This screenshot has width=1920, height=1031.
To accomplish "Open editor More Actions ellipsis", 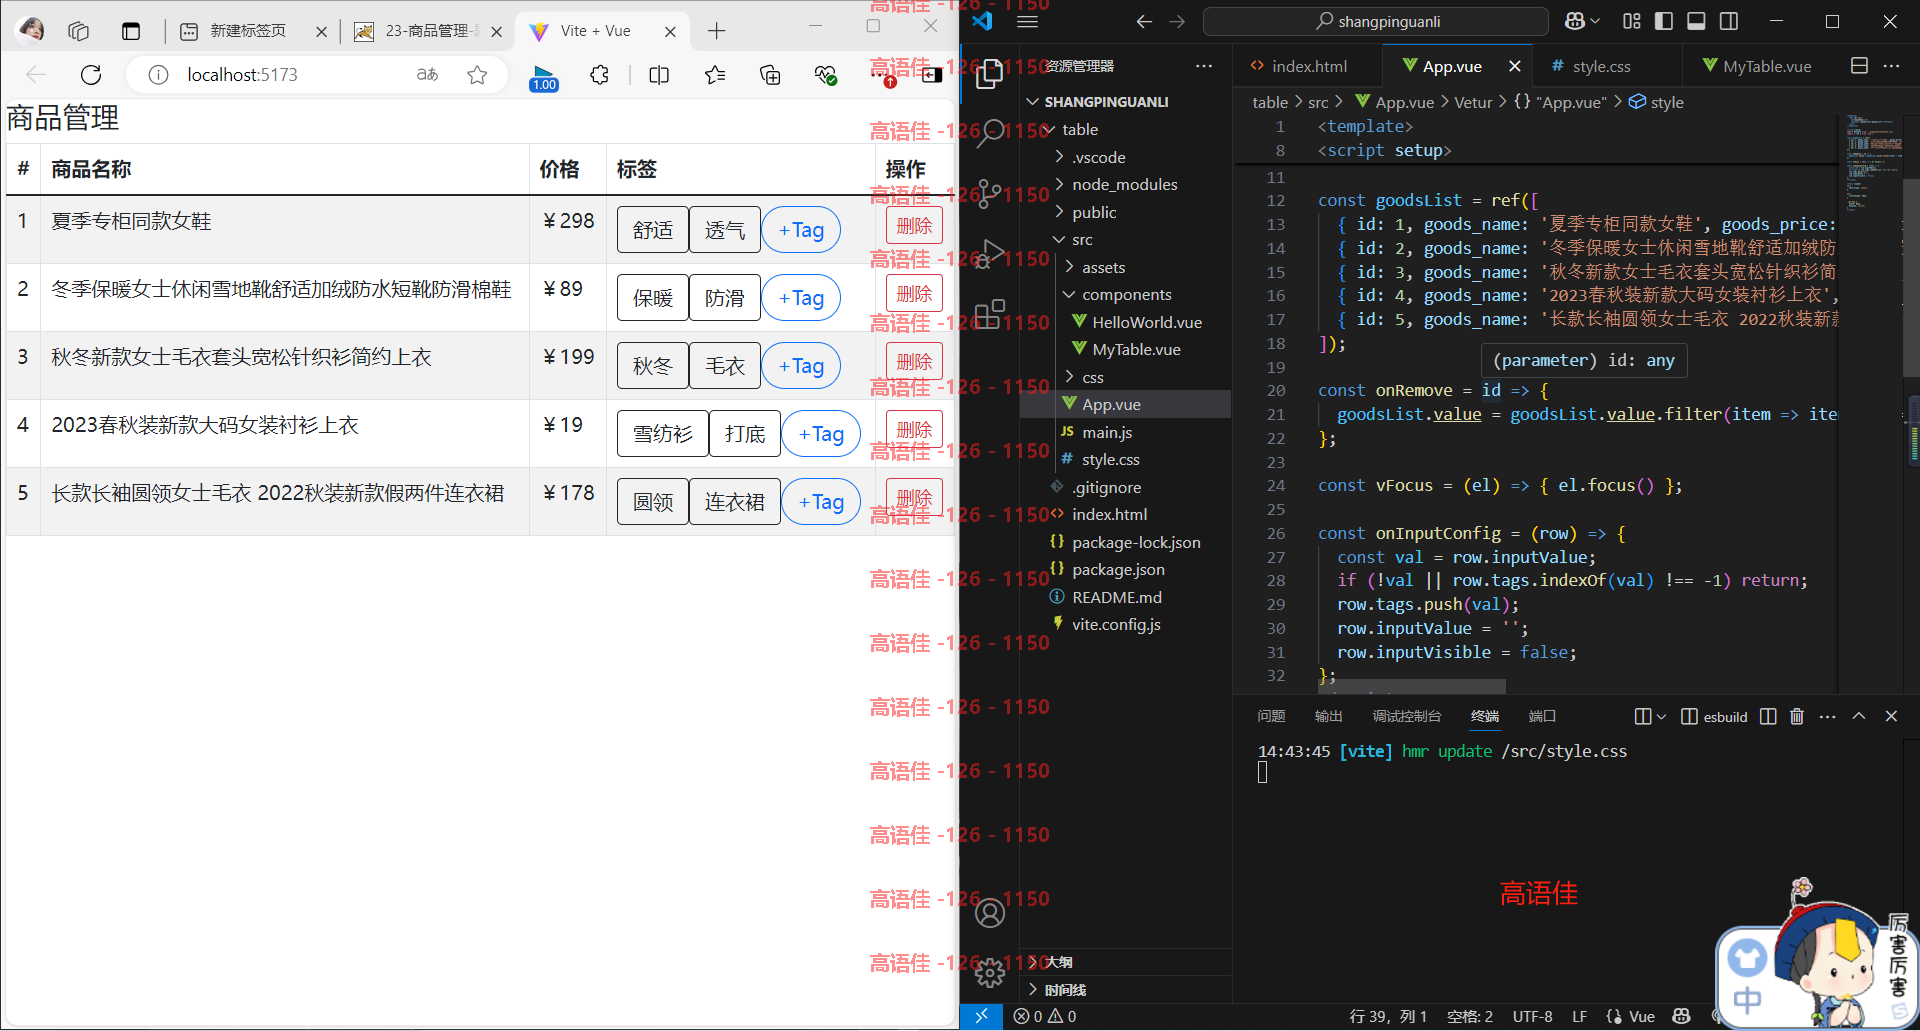I will coord(1891,66).
